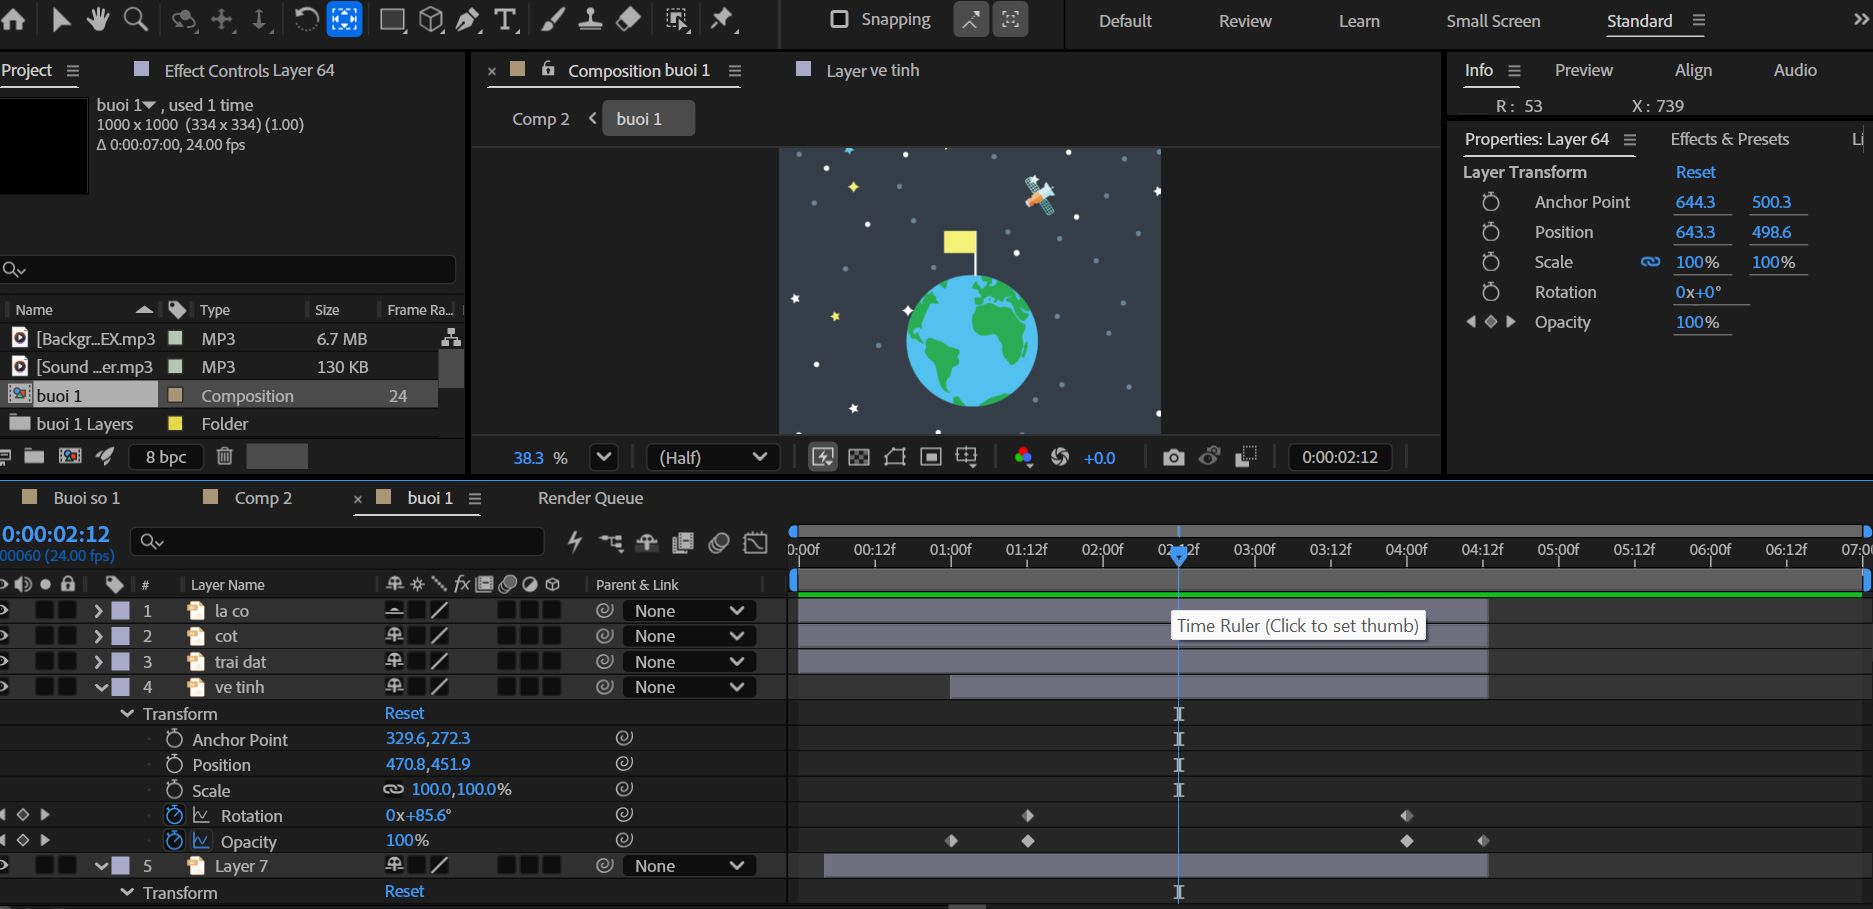Screen dimensions: 1873x909
Task: Click the project panel search field
Action: pyautogui.click(x=228, y=269)
